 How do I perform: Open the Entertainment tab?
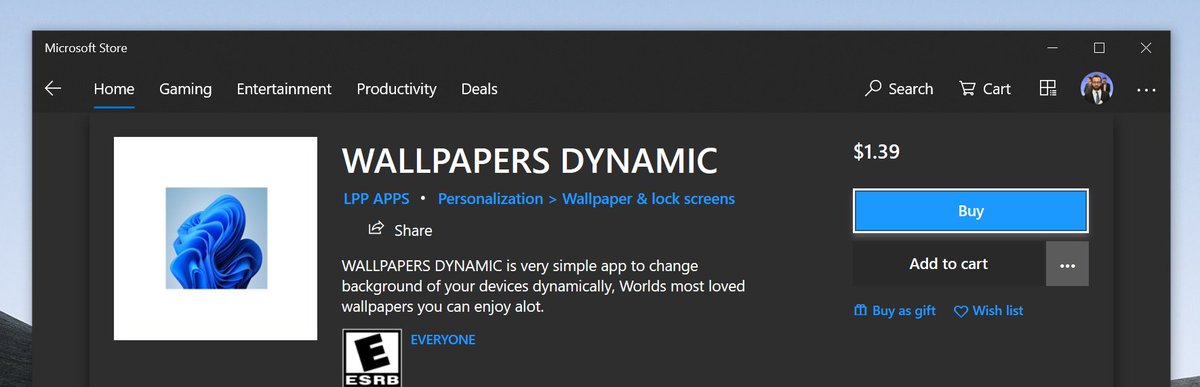pyautogui.click(x=284, y=89)
